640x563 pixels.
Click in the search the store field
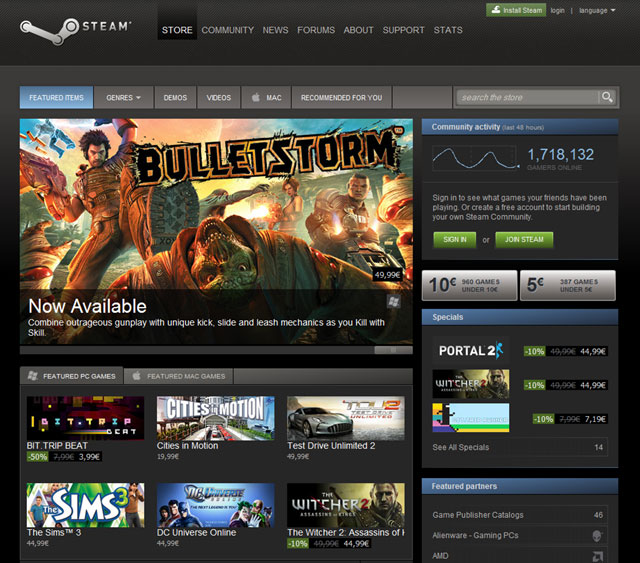click(527, 97)
